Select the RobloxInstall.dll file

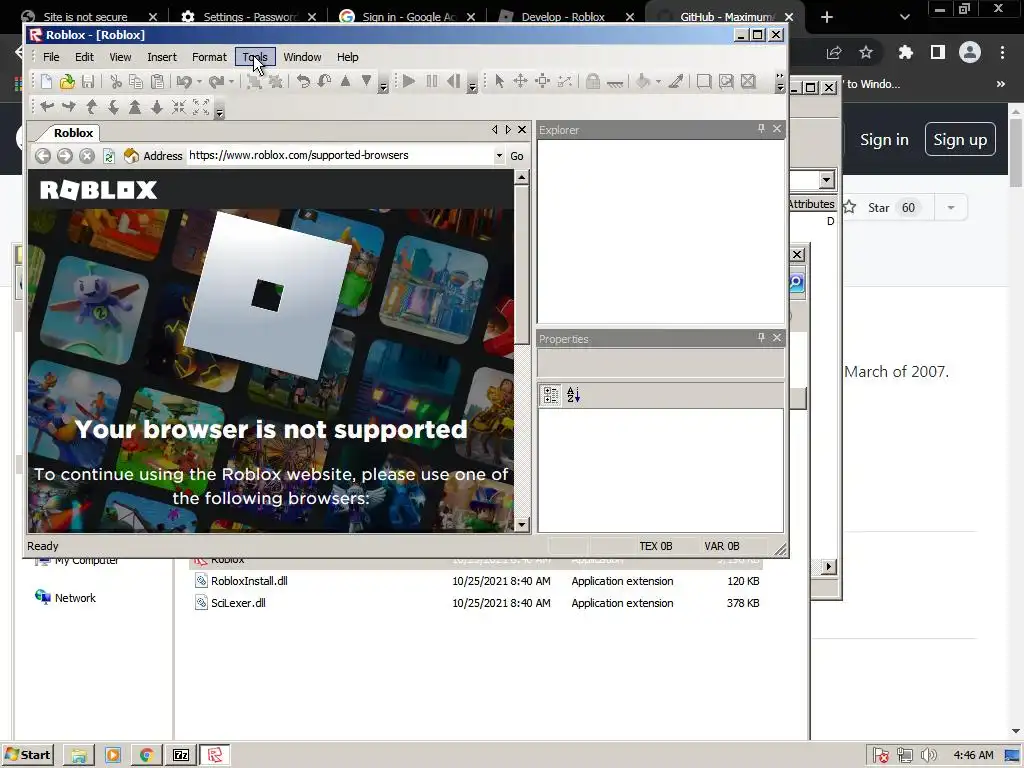click(x=249, y=581)
